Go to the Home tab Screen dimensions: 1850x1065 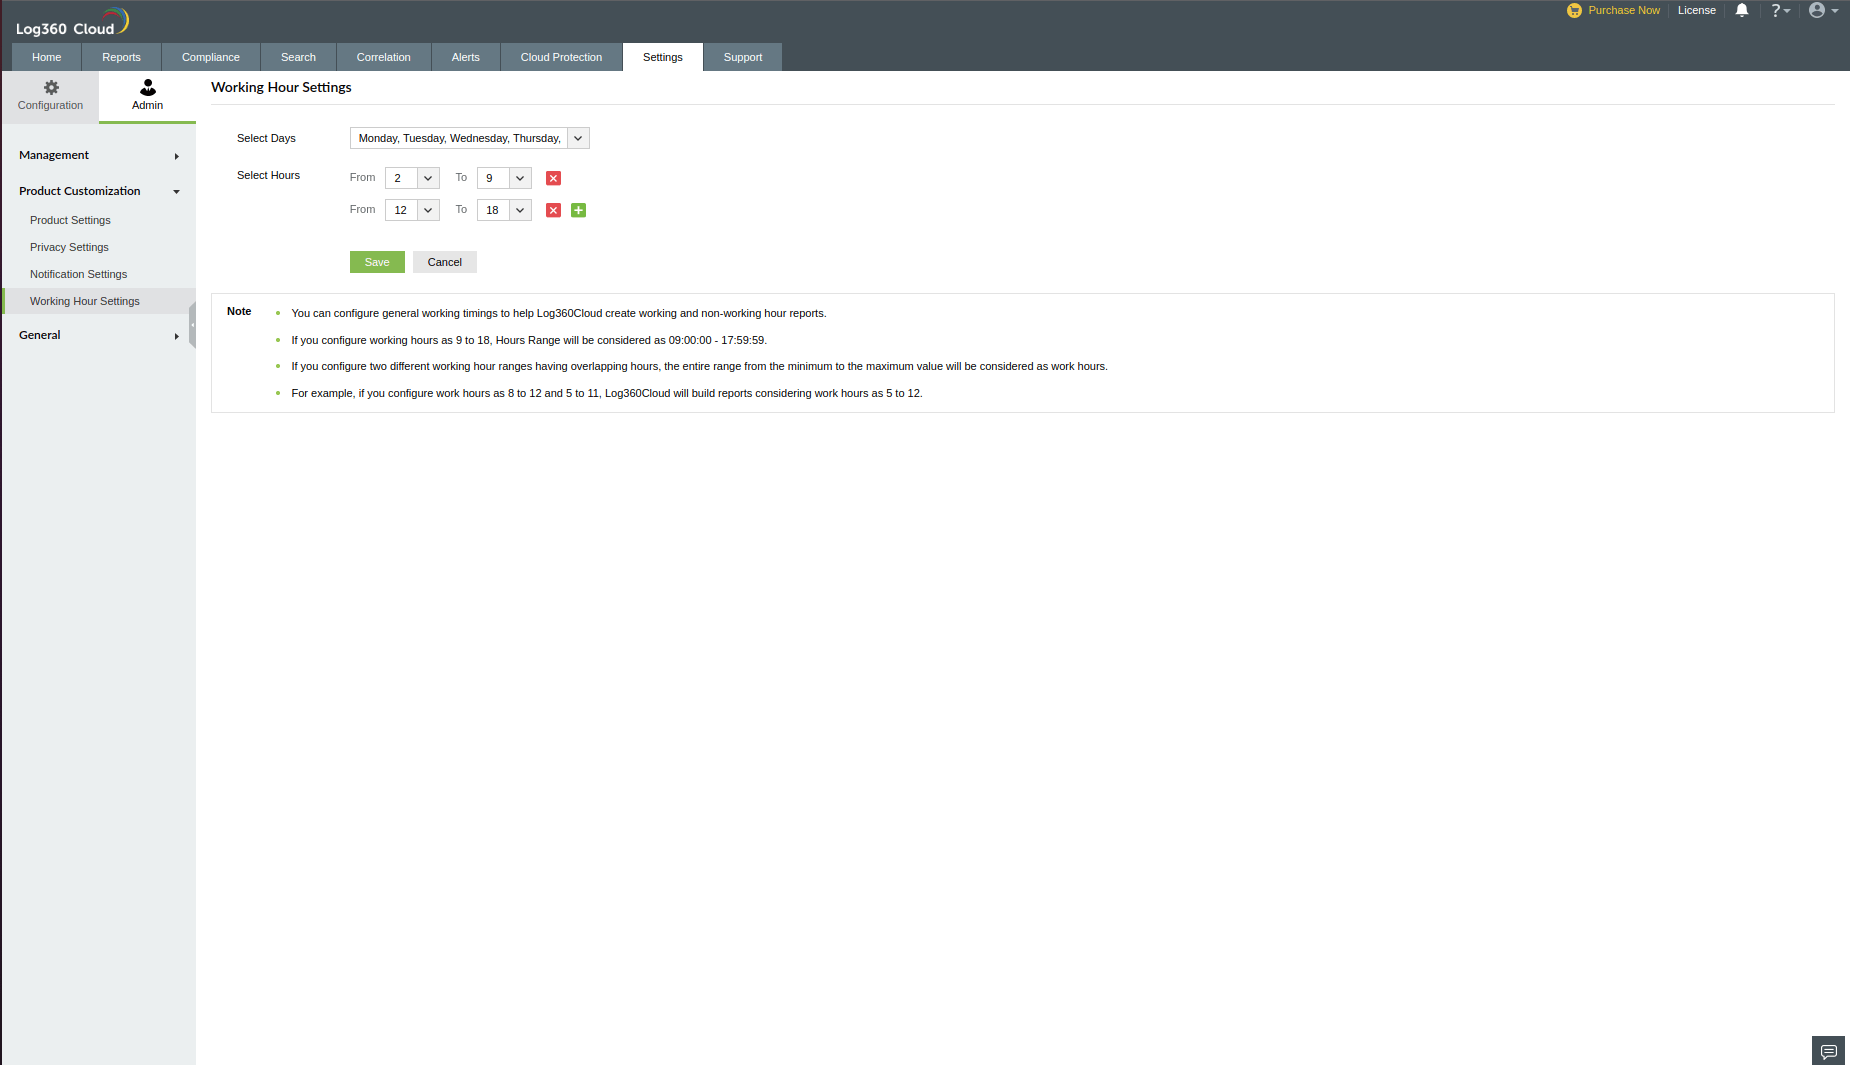tap(46, 57)
